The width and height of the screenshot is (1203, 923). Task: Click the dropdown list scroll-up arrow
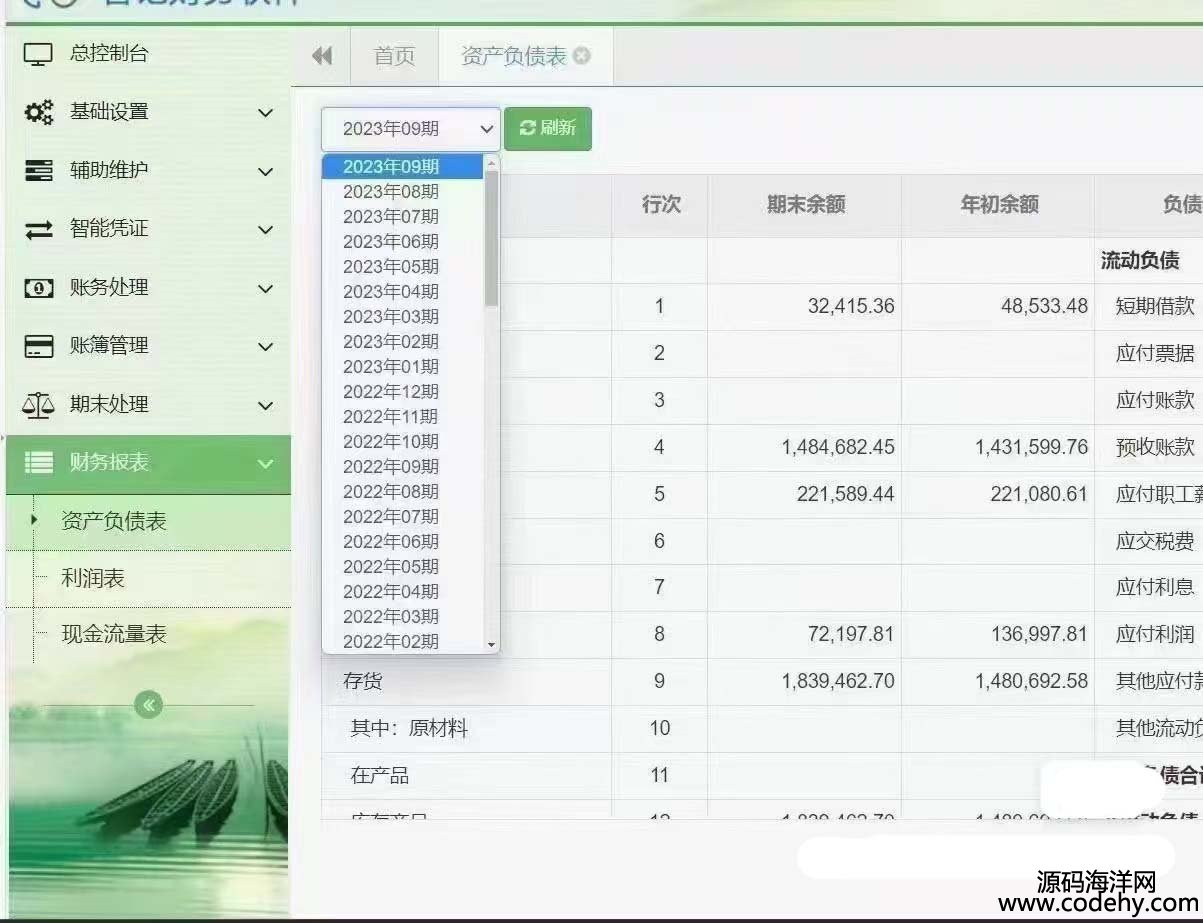tap(491, 162)
